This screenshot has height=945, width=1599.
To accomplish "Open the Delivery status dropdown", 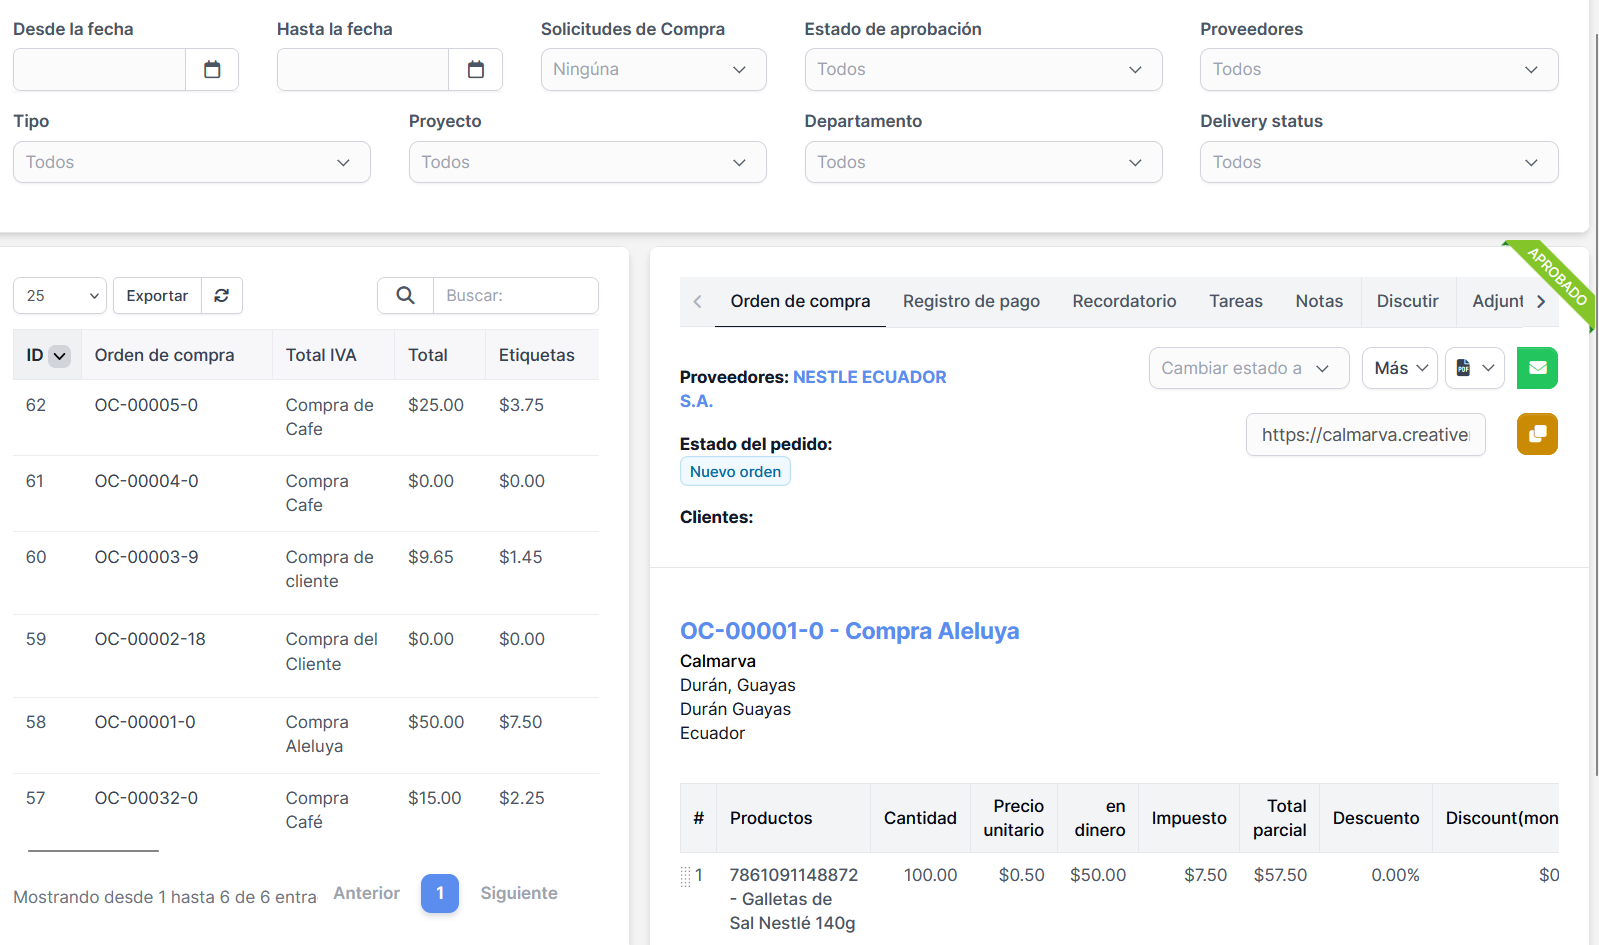I will pos(1378,162).
